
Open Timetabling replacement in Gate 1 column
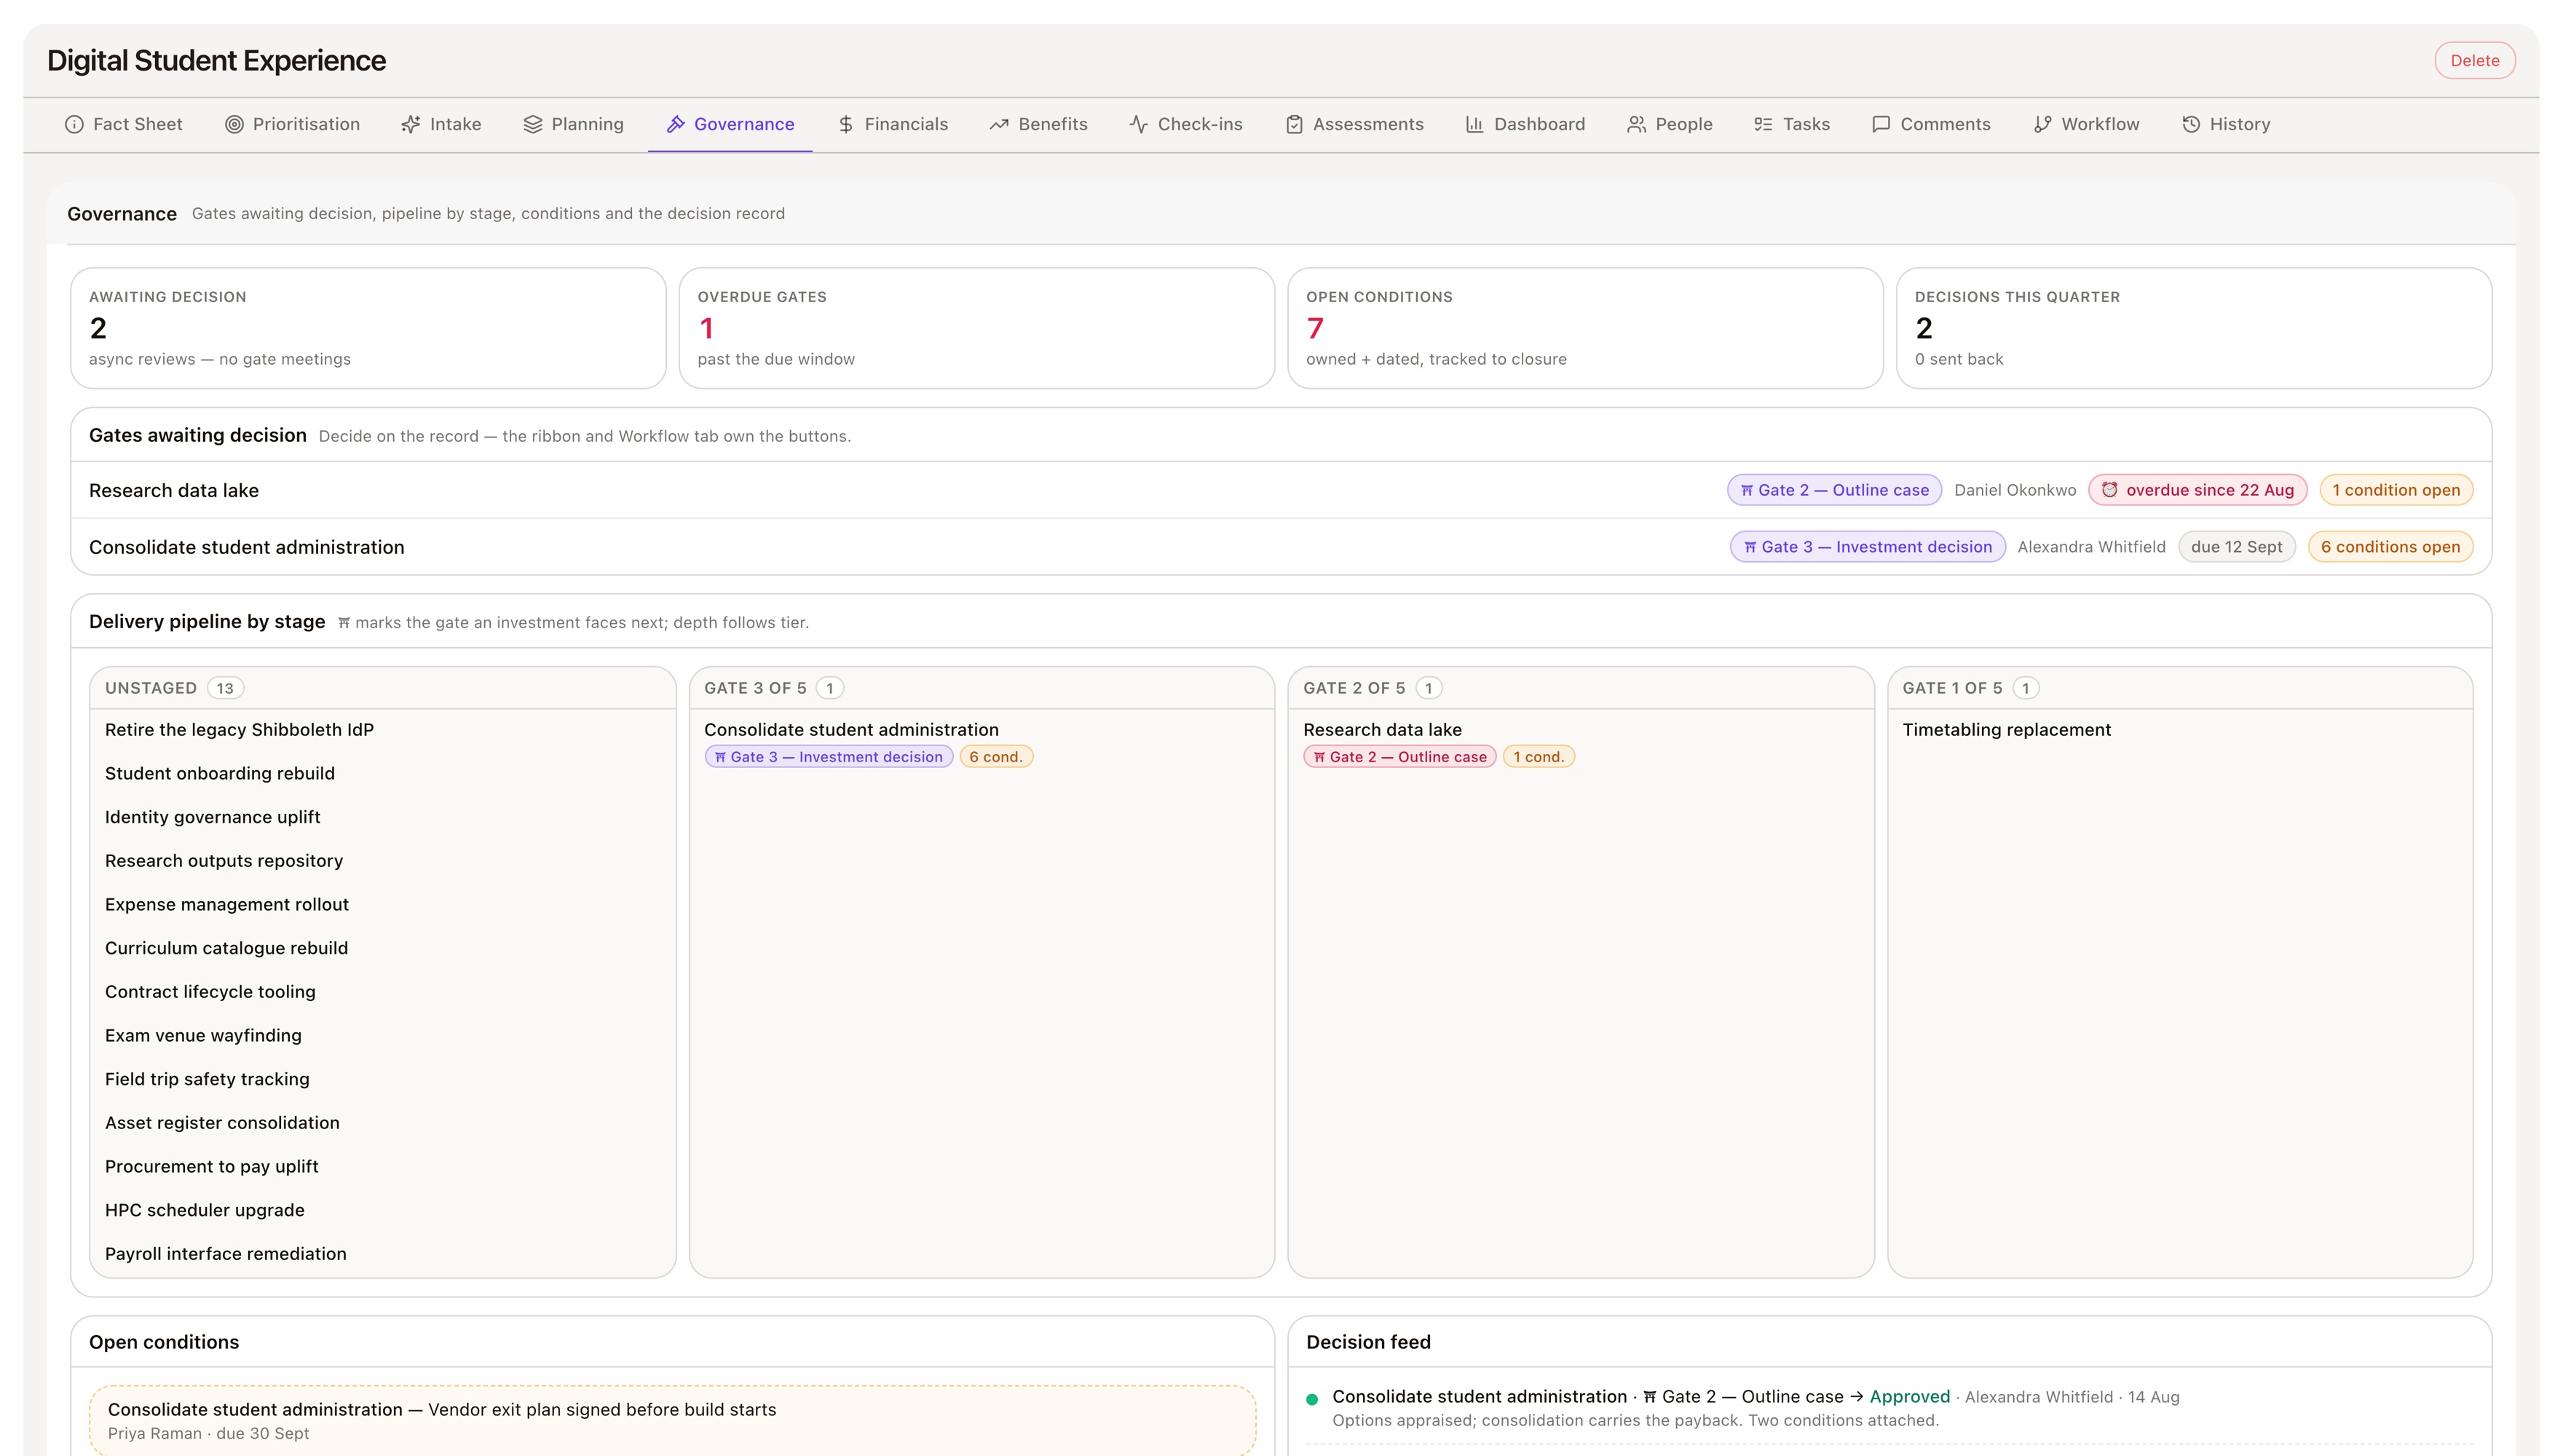coord(2007,730)
